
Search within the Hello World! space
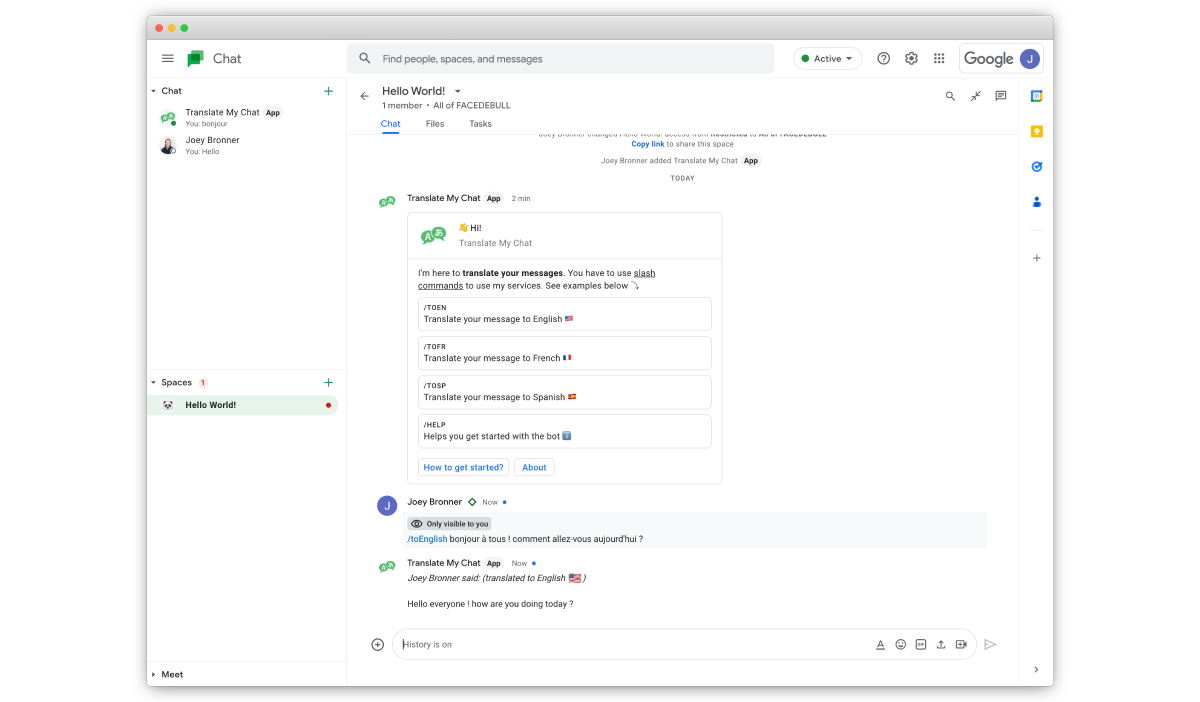click(x=950, y=97)
